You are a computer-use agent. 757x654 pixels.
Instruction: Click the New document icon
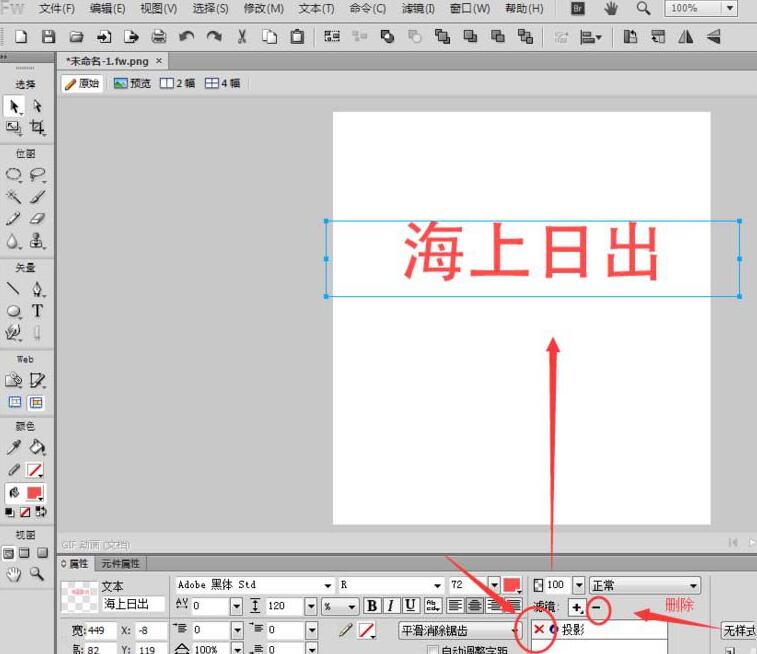[21, 37]
